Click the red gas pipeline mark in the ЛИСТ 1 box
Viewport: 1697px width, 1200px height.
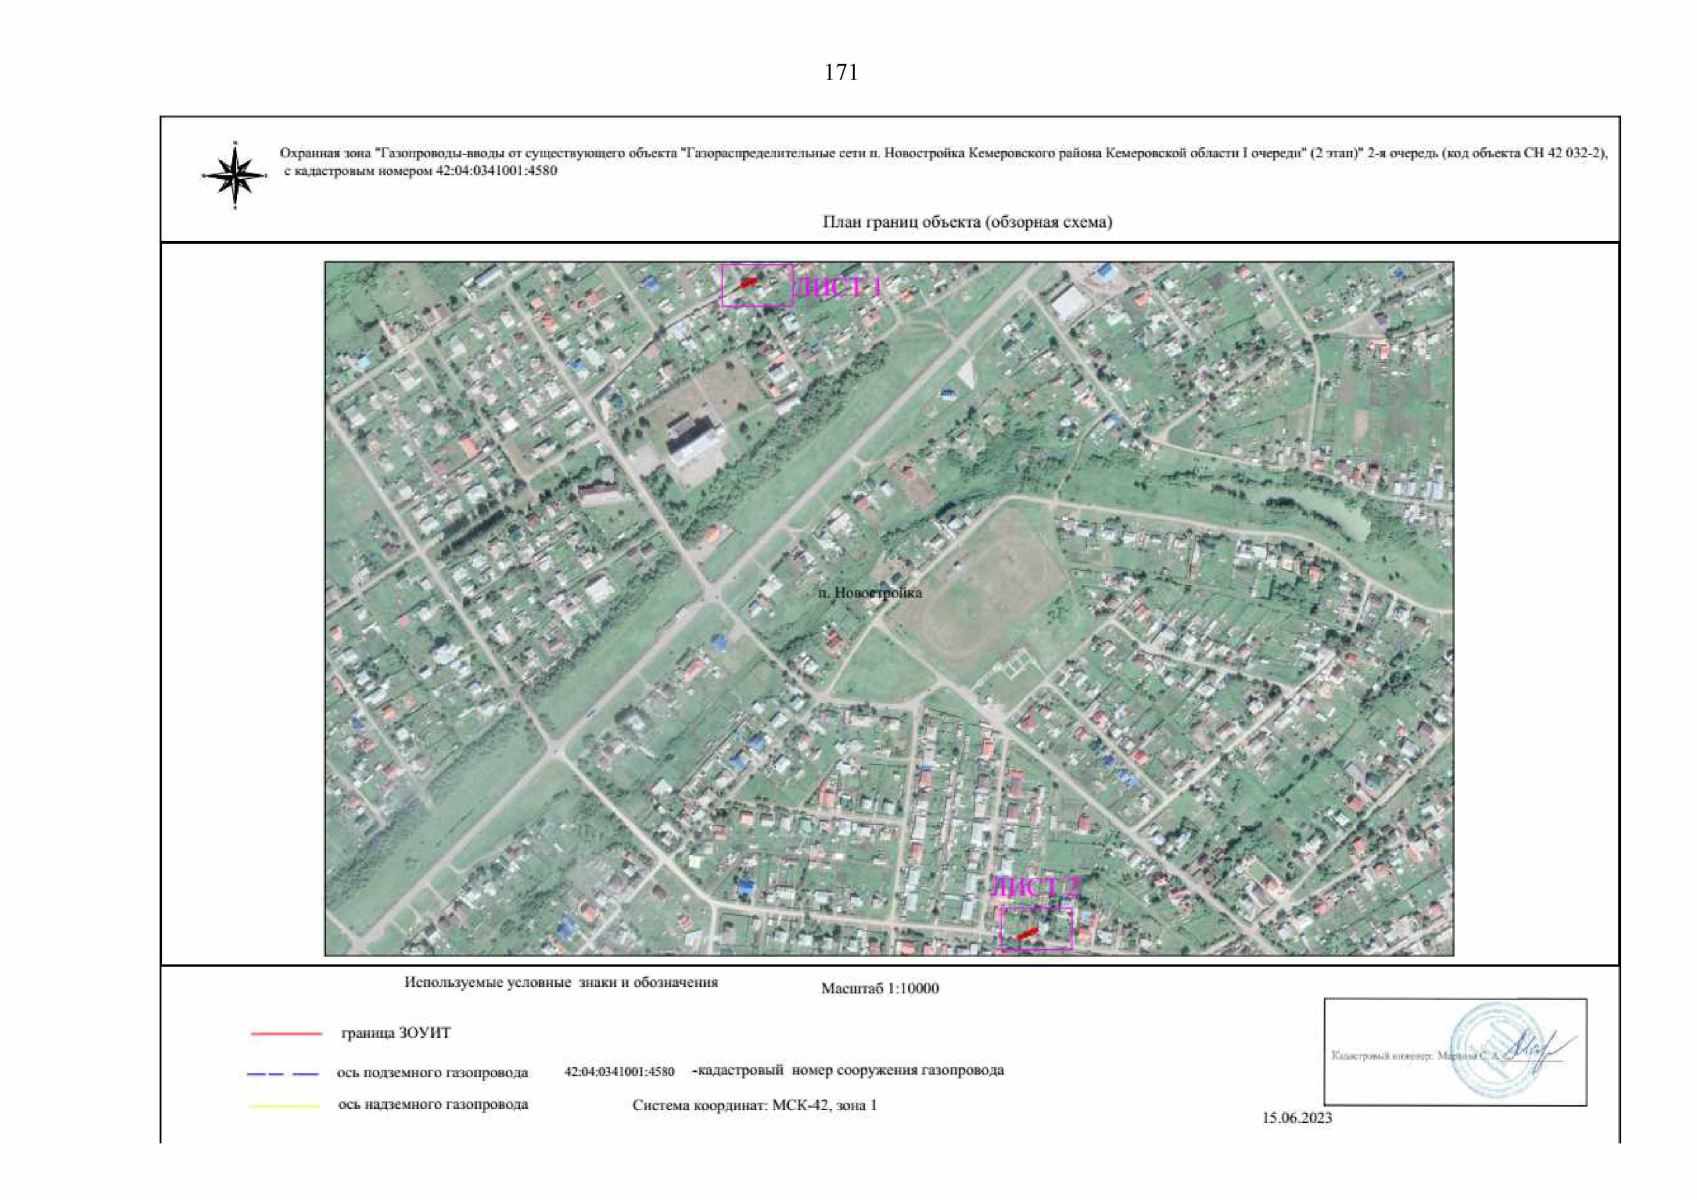coord(749,283)
